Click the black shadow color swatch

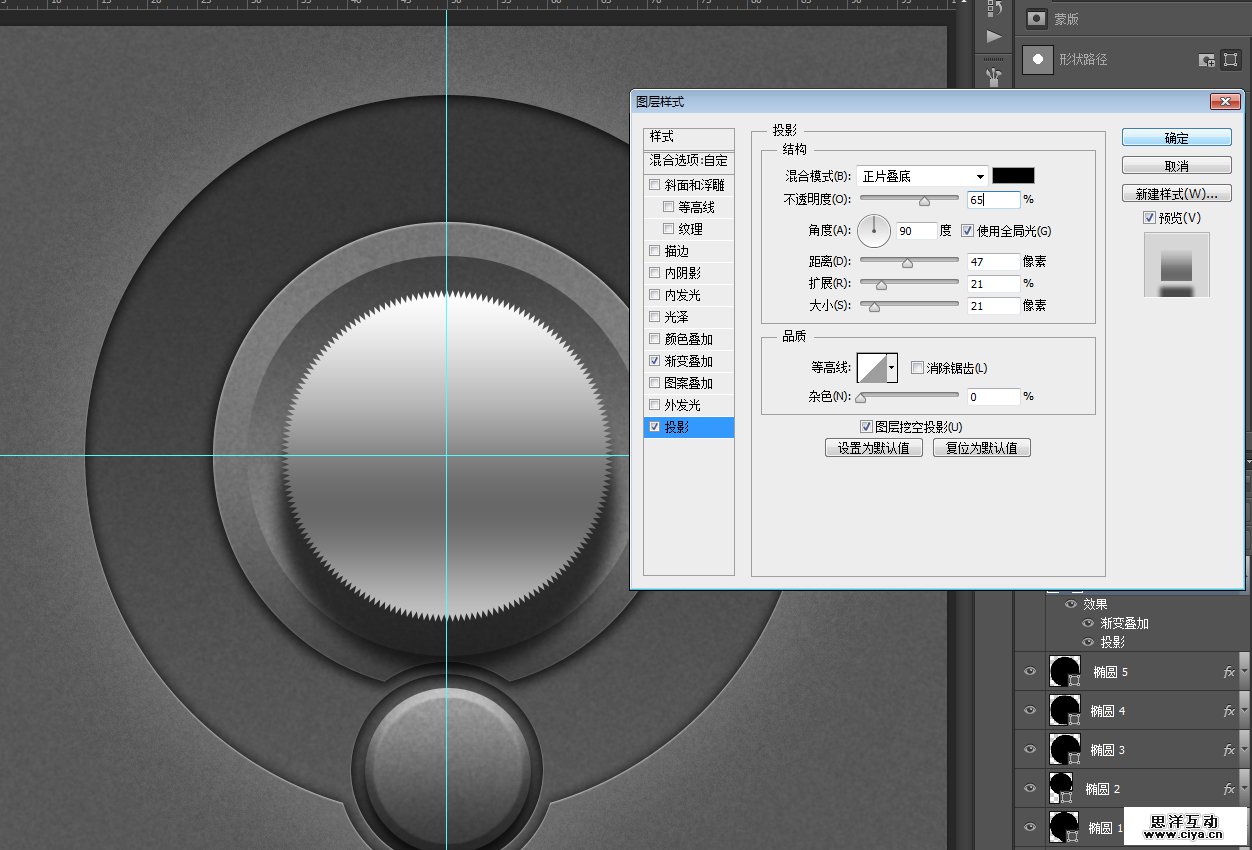point(1013,176)
